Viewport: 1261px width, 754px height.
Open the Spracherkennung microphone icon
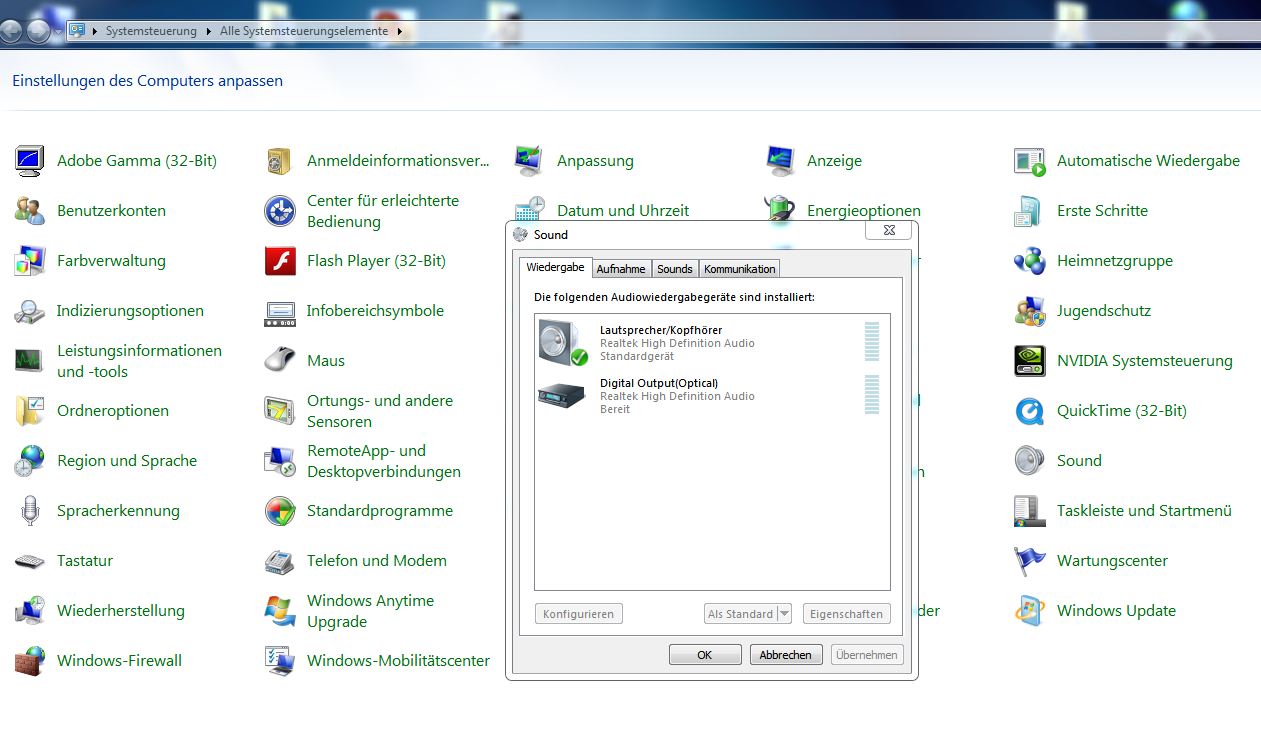(30, 511)
